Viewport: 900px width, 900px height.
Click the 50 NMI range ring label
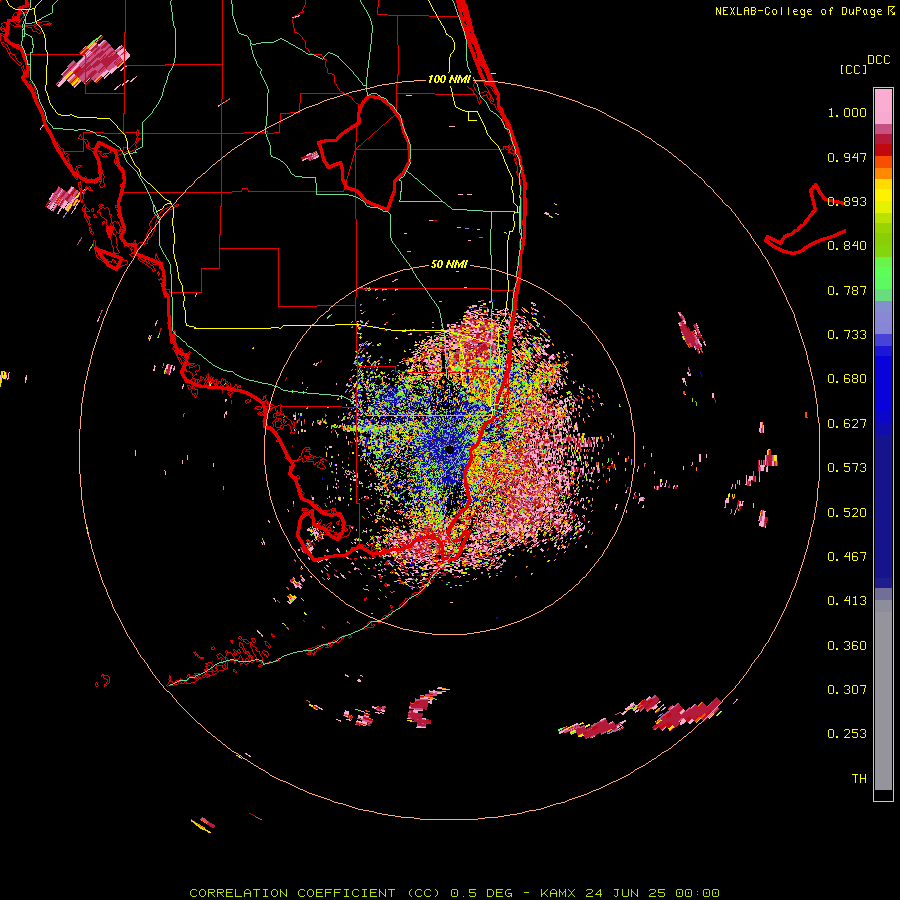(449, 264)
